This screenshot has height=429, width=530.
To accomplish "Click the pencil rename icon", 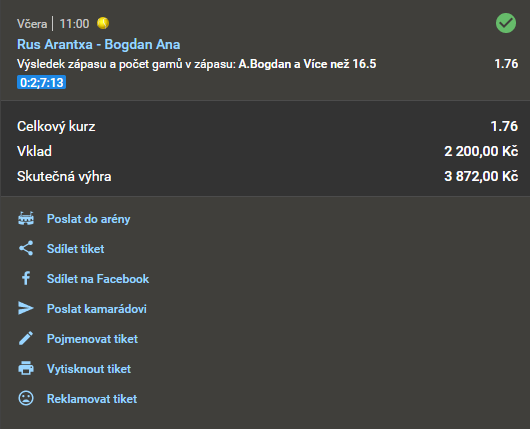I will point(26,338).
